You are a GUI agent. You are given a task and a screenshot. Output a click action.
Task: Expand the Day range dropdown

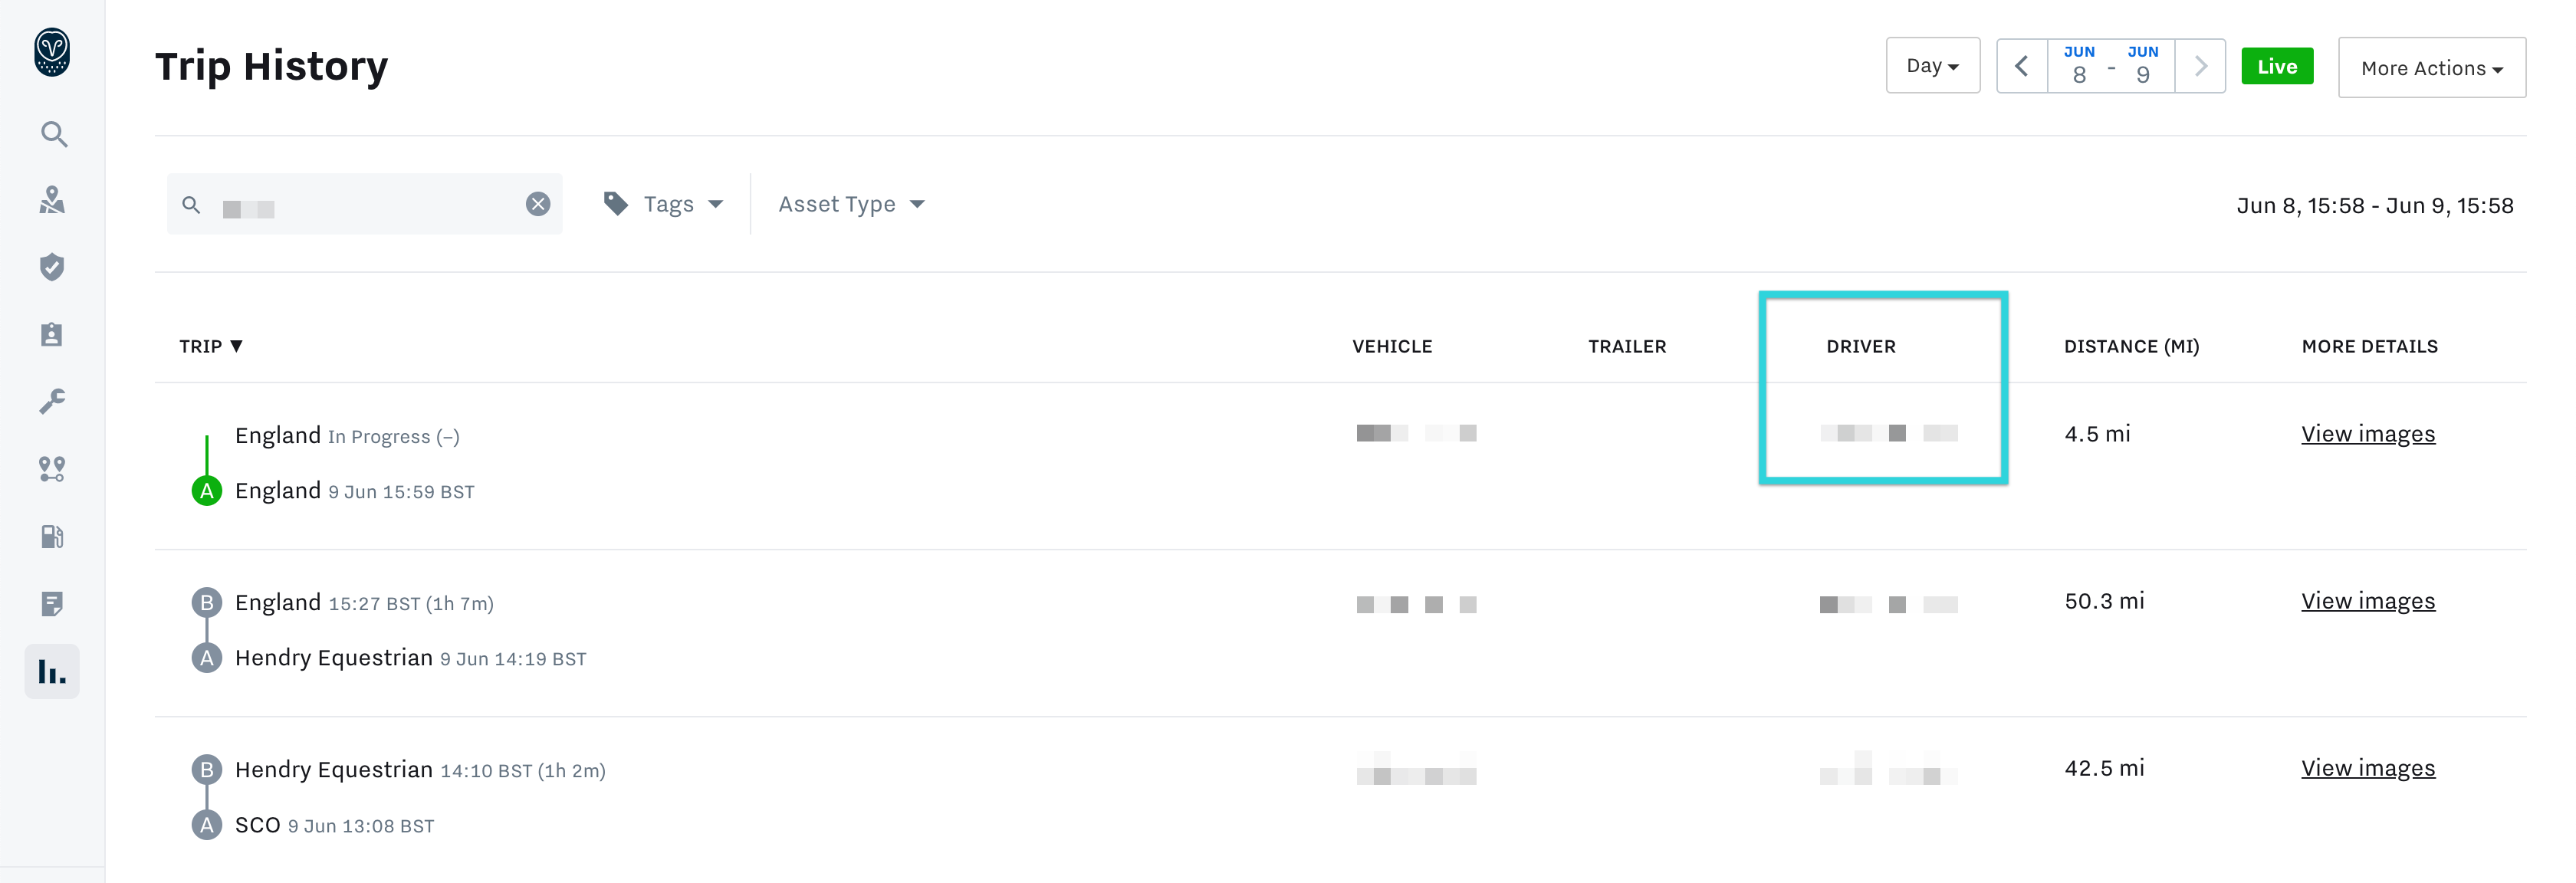(x=1931, y=66)
